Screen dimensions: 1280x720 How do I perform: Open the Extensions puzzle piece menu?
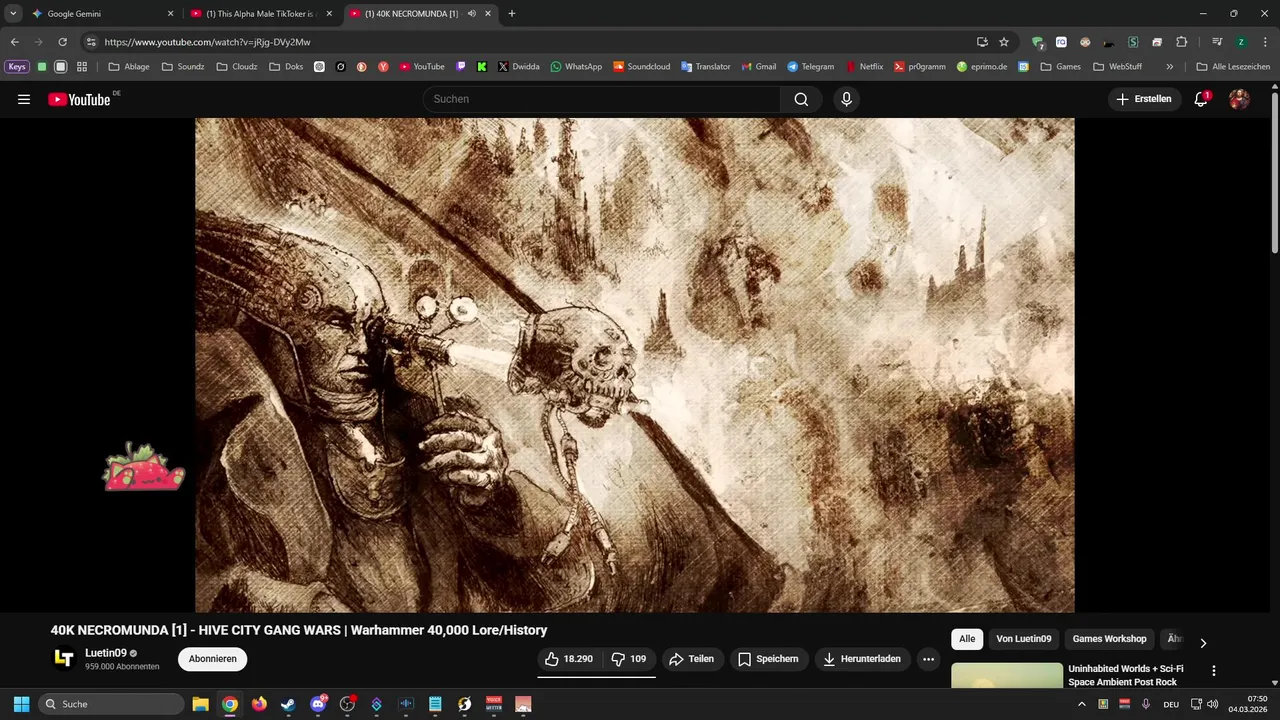[1181, 42]
